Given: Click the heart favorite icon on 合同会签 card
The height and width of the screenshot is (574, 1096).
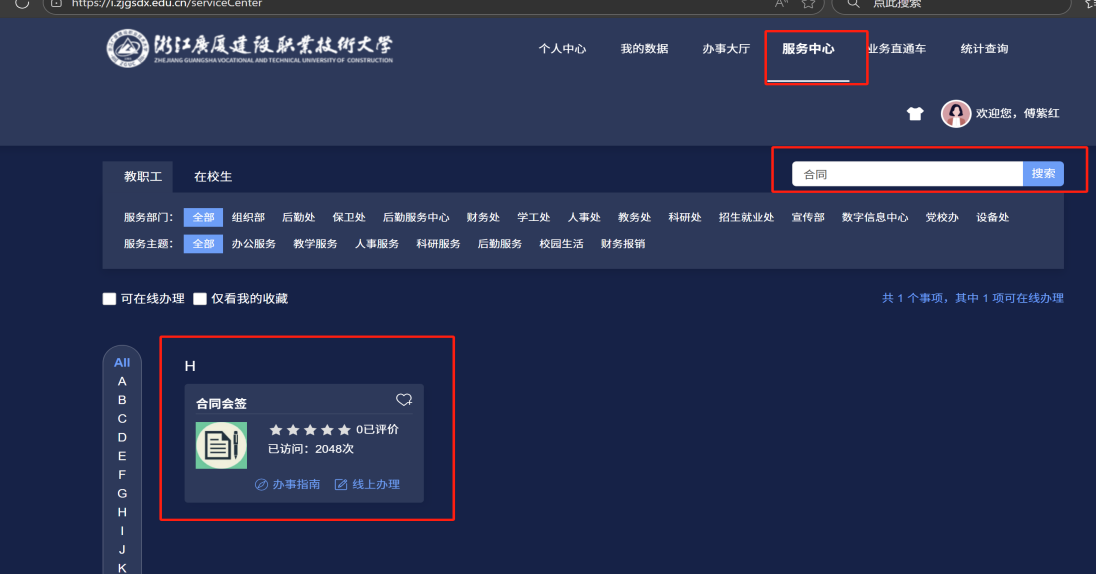Looking at the screenshot, I should point(404,400).
